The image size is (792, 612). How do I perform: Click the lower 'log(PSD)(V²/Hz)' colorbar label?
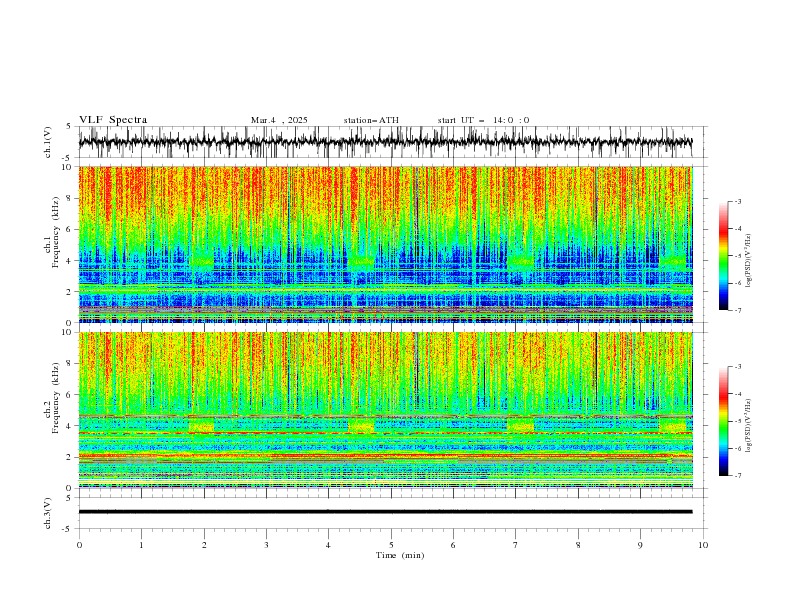(748, 425)
